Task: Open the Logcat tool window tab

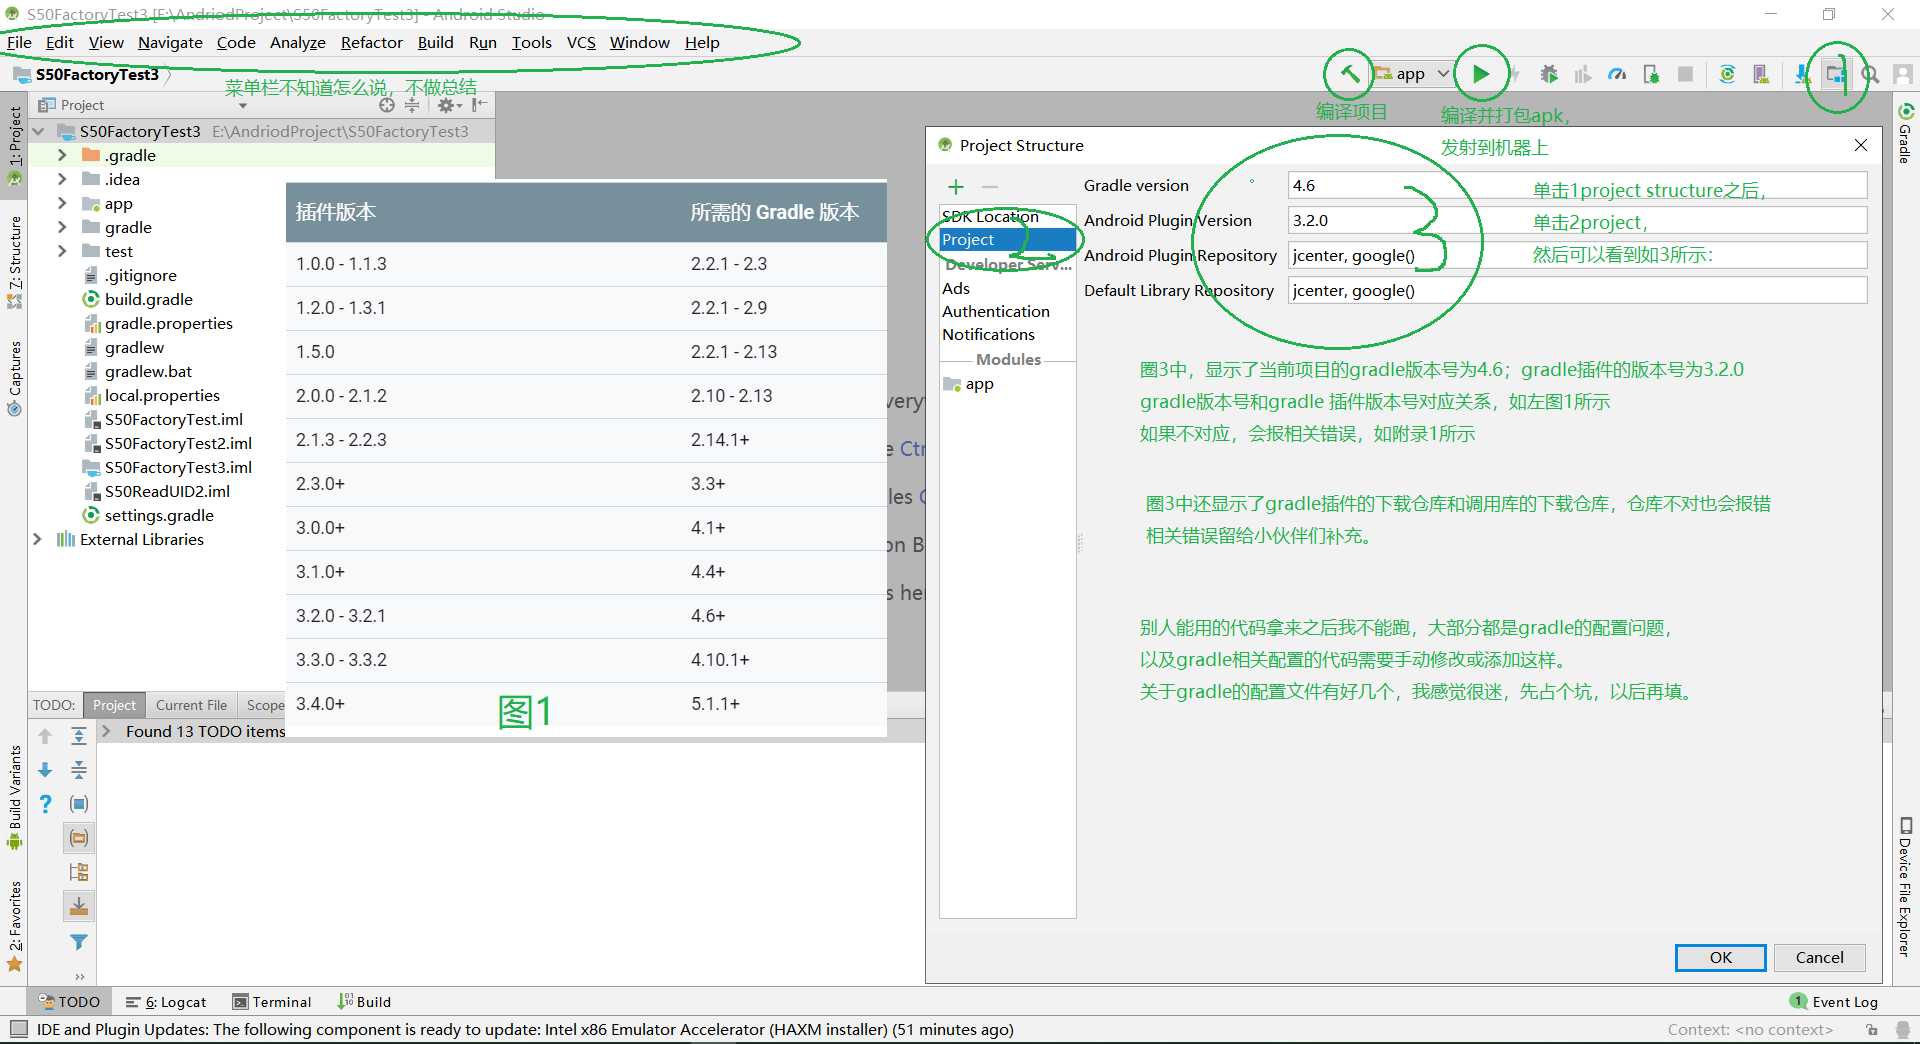Action: point(166,1002)
